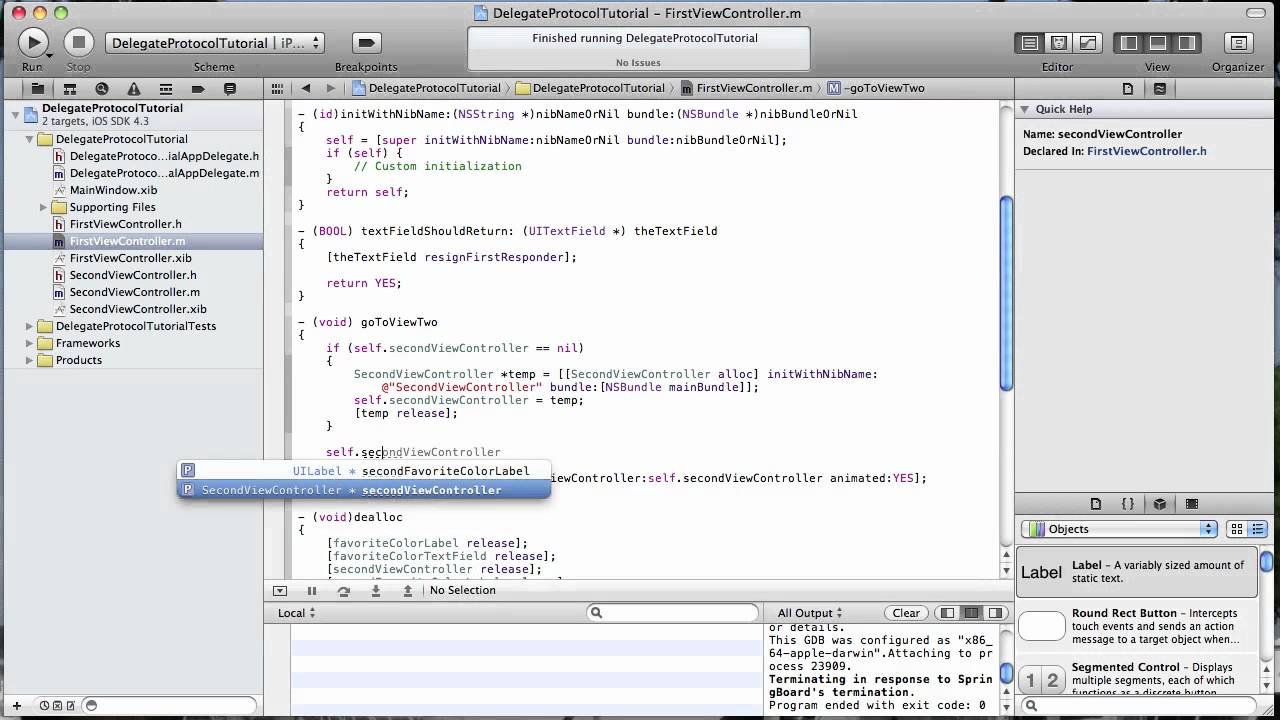The width and height of the screenshot is (1280, 720).
Task: Go back in editor history
Action: click(306, 88)
